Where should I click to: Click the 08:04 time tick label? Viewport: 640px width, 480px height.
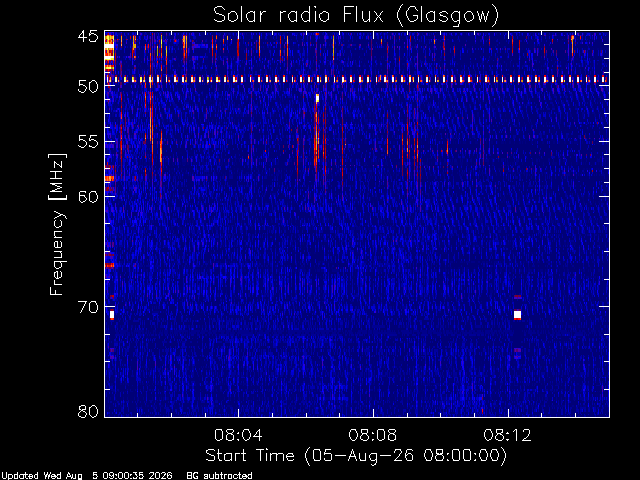tap(238, 435)
